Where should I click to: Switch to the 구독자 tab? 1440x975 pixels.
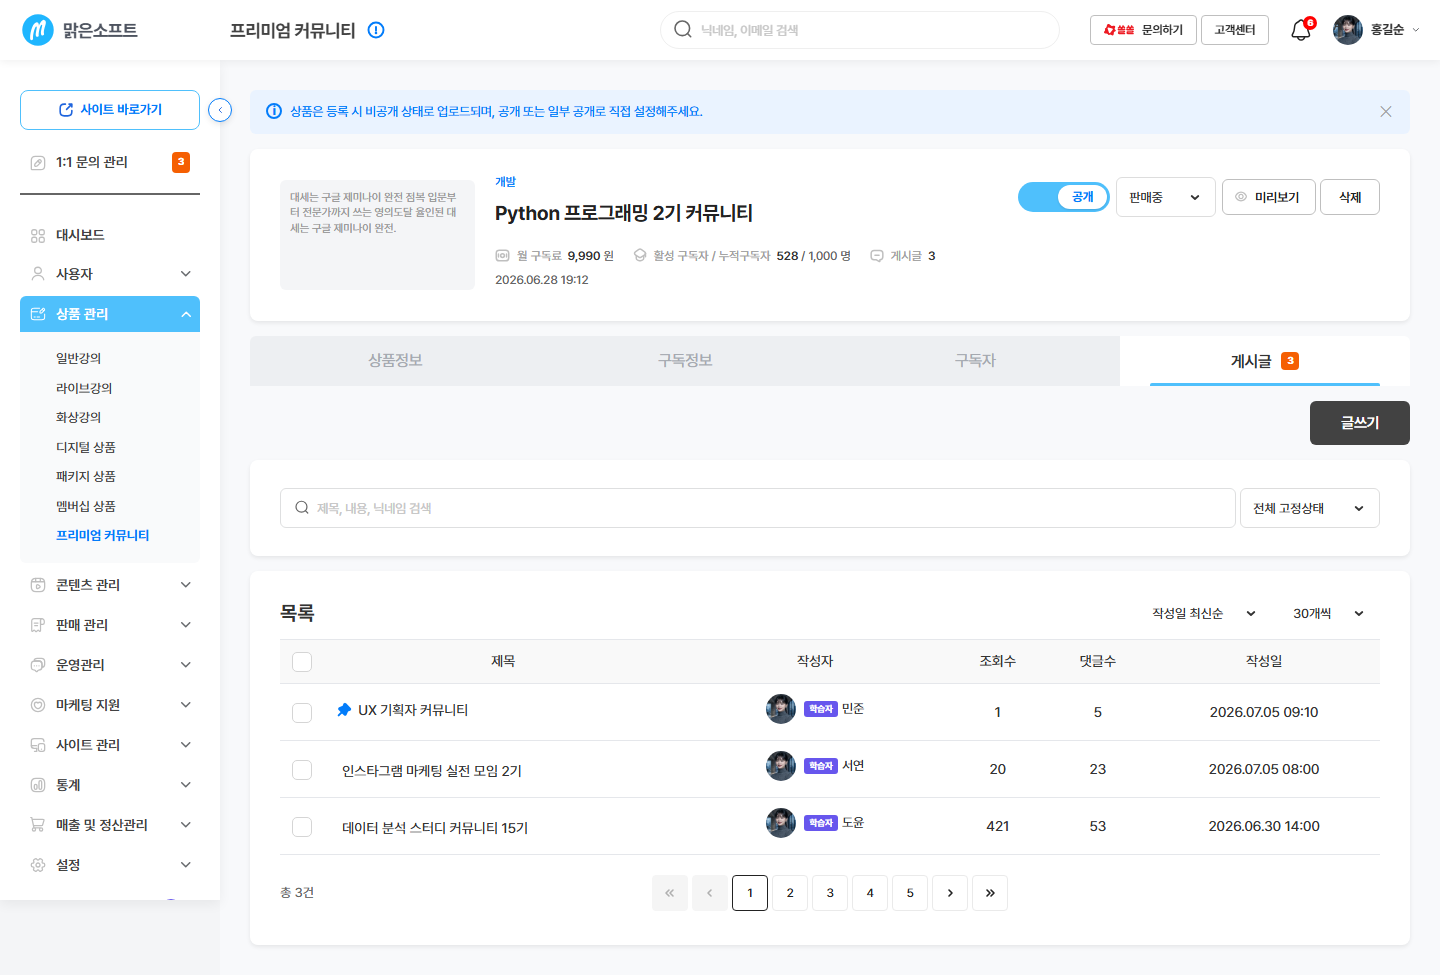point(975,361)
